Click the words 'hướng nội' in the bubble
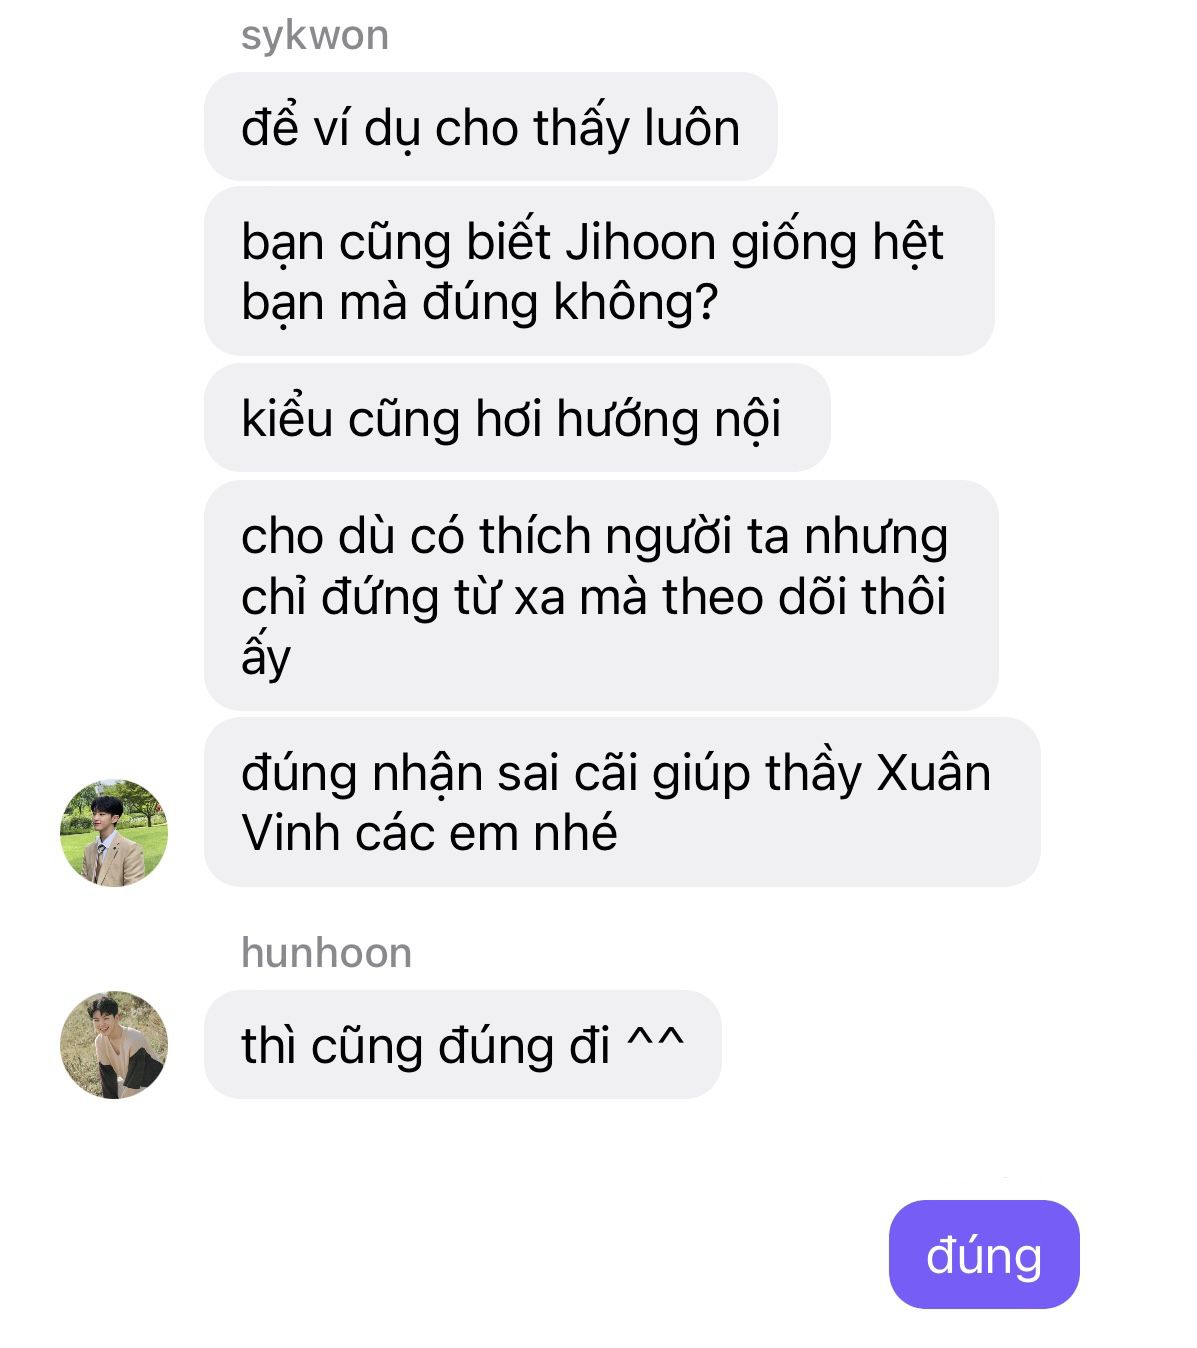This screenshot has height=1348, width=1197. pyautogui.click(x=668, y=420)
